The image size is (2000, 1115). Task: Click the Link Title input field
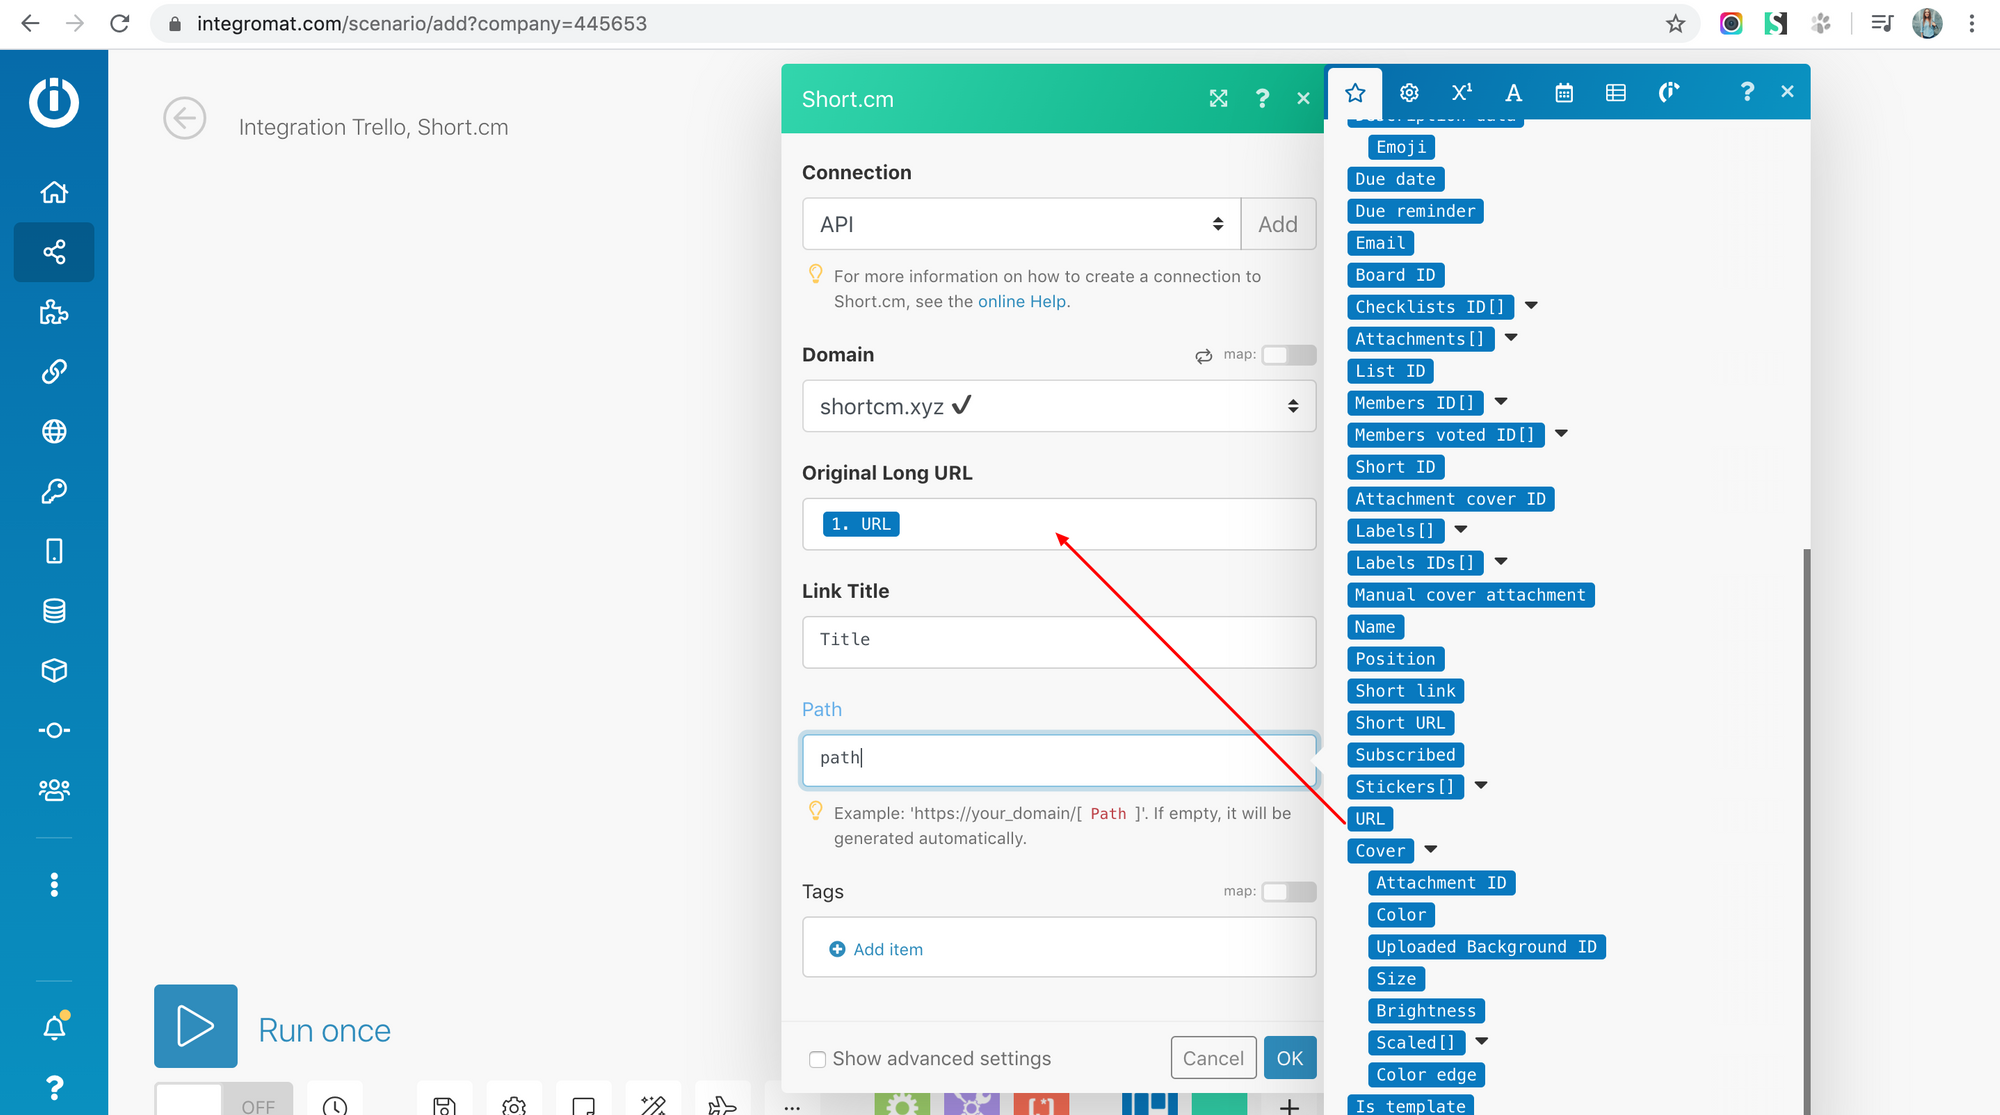(1058, 641)
